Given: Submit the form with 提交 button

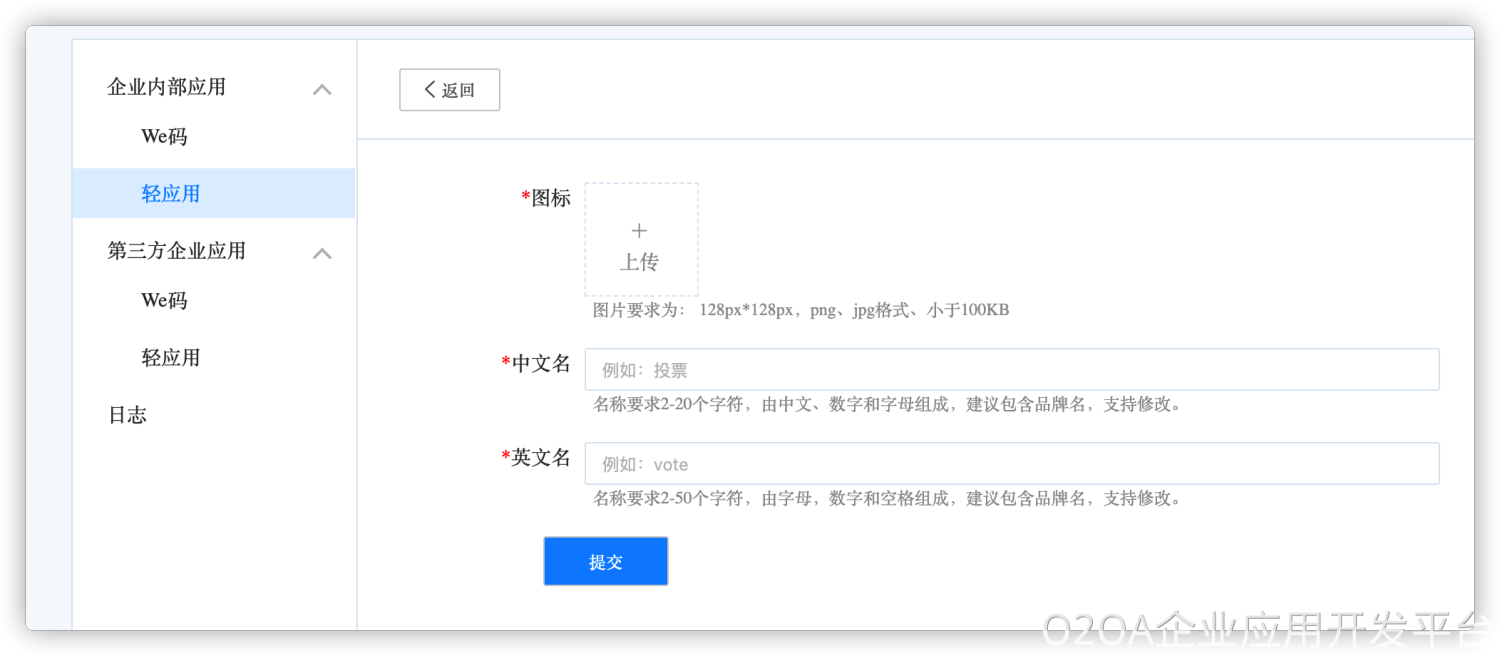Looking at the screenshot, I should (605, 562).
